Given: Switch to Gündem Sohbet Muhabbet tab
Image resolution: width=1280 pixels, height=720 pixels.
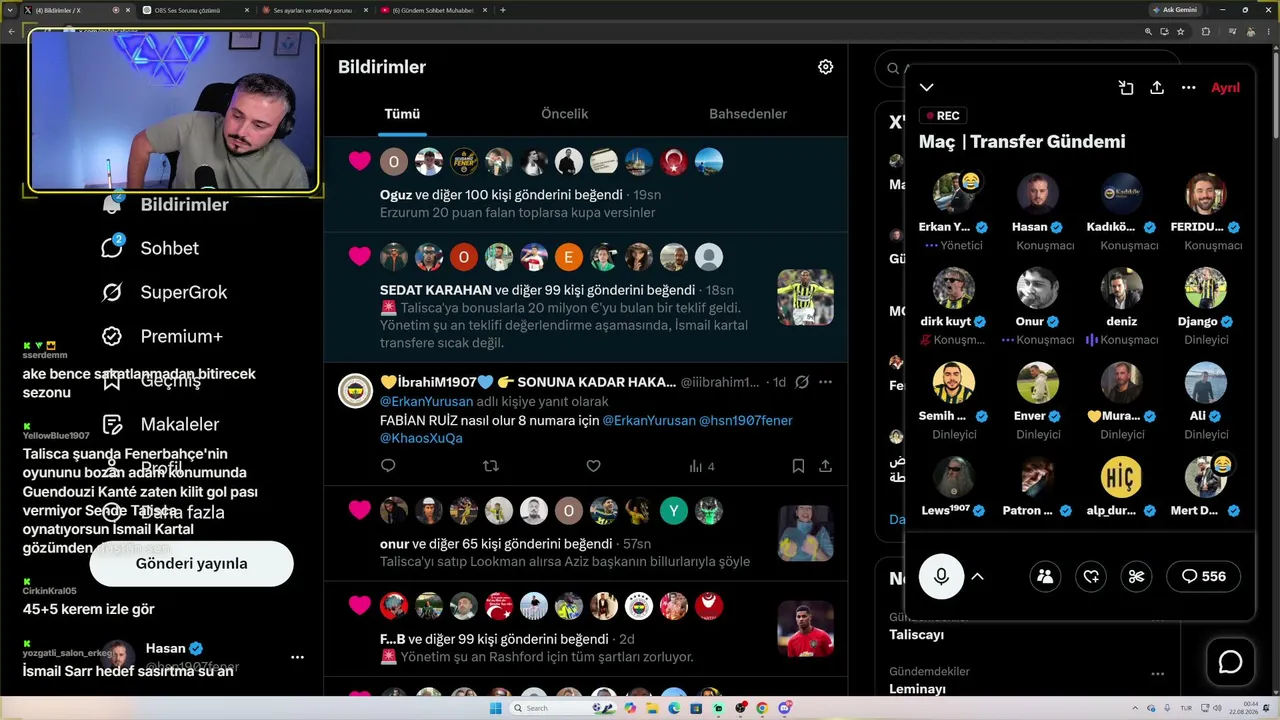Looking at the screenshot, I should 433,10.
